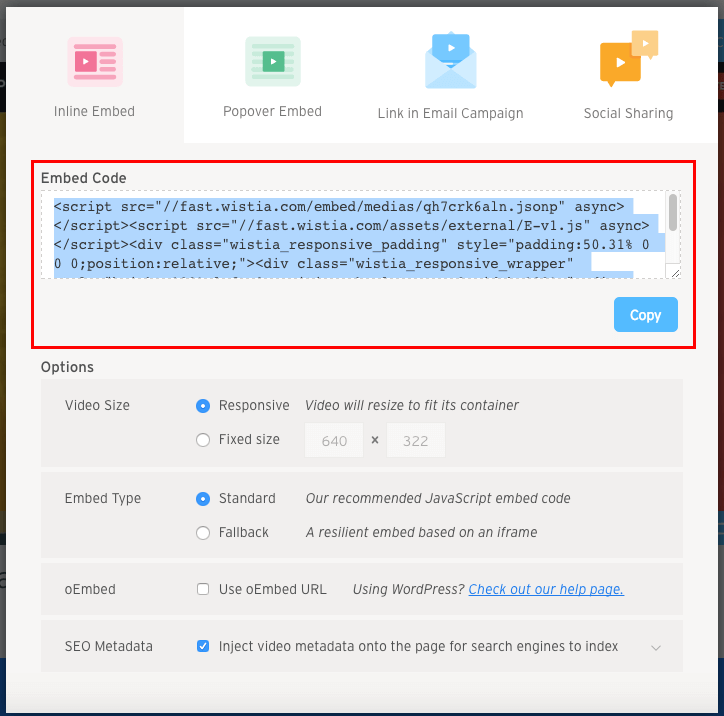This screenshot has height=716, width=724.
Task: Expand the SEO Metadata section chevron
Action: (x=656, y=648)
